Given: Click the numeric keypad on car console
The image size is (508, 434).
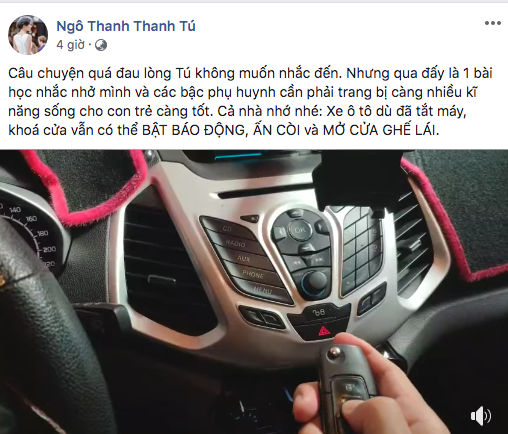Looking at the screenshot, I should [361, 250].
